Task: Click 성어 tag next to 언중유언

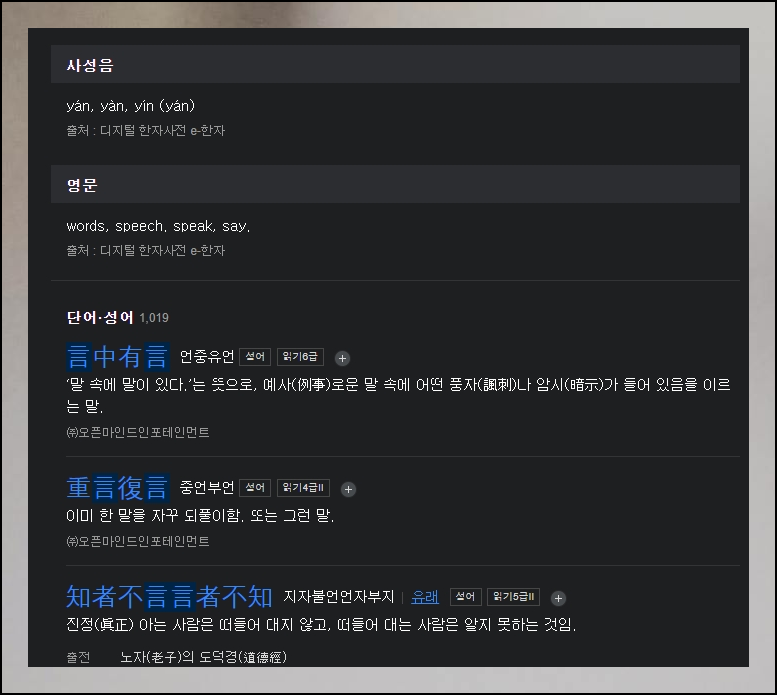Action: (255, 357)
